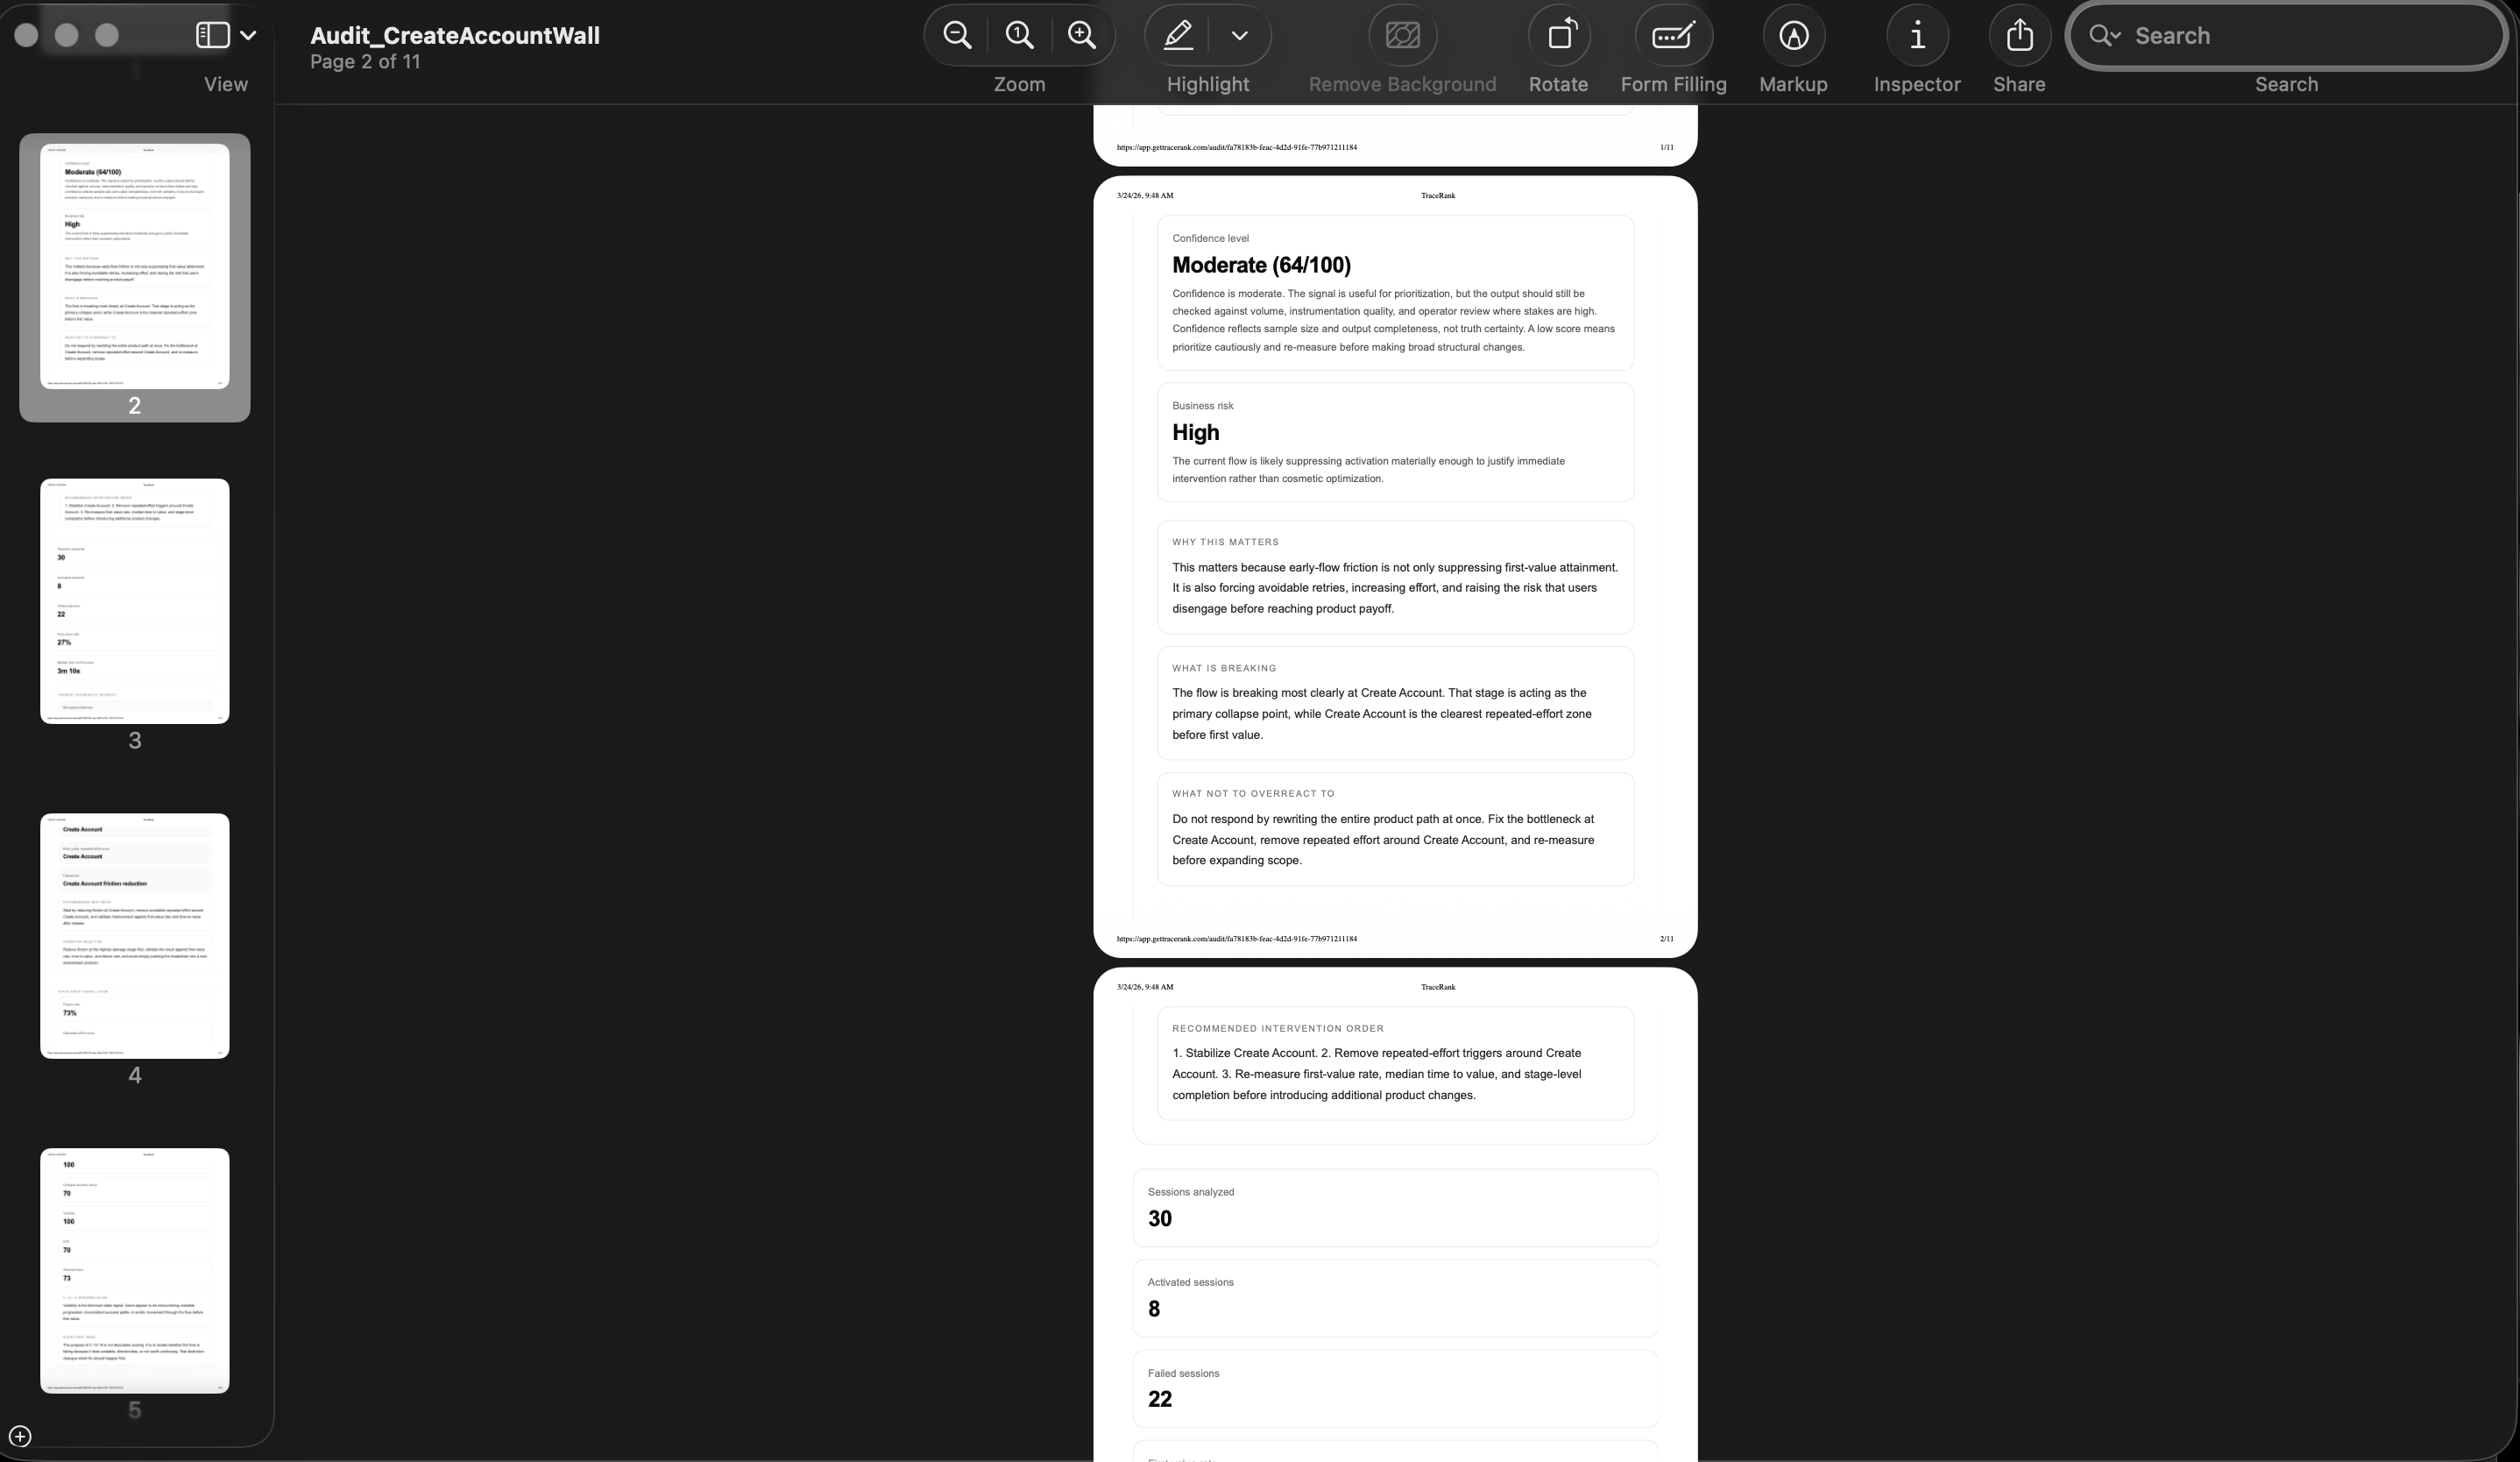2520x1462 pixels.
Task: Expand the sidebar View options chevron
Action: (249, 36)
